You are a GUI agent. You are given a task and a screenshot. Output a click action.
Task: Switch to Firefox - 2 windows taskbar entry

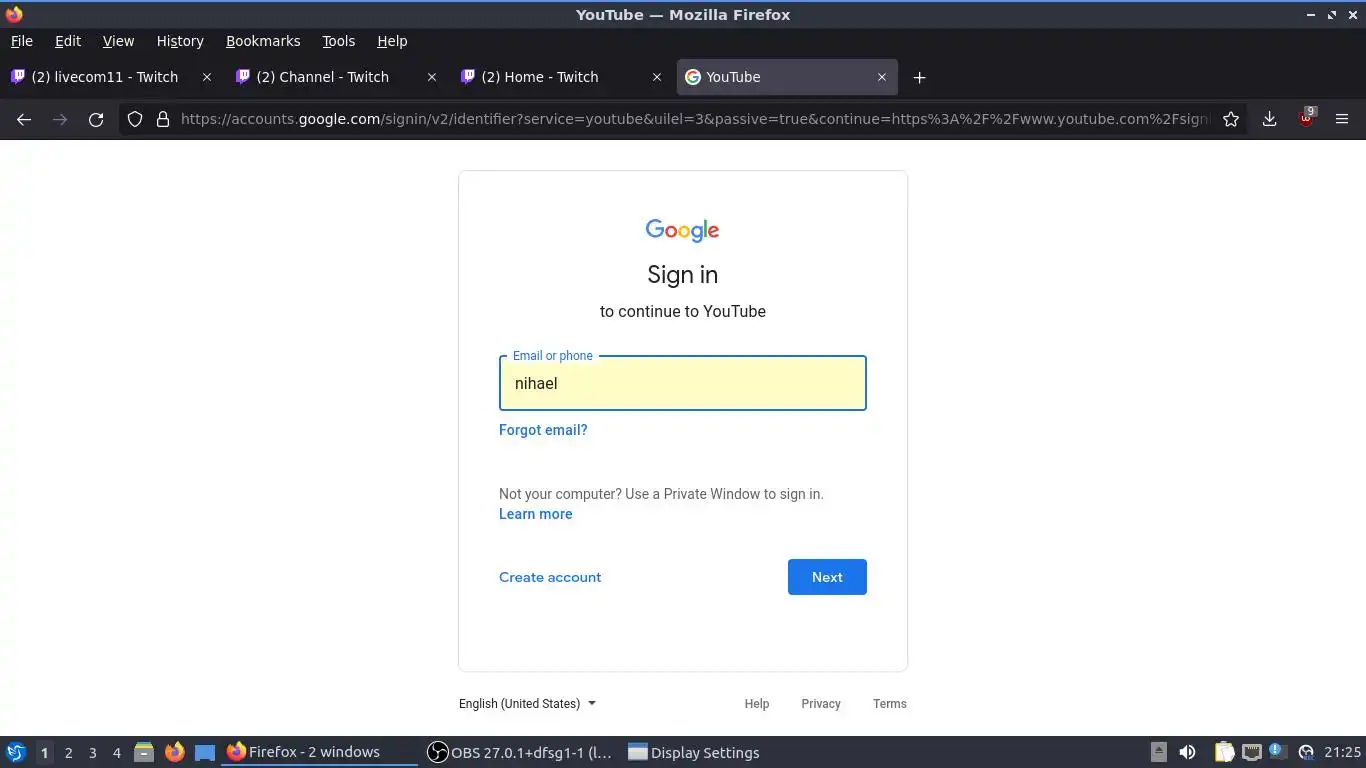[x=318, y=752]
